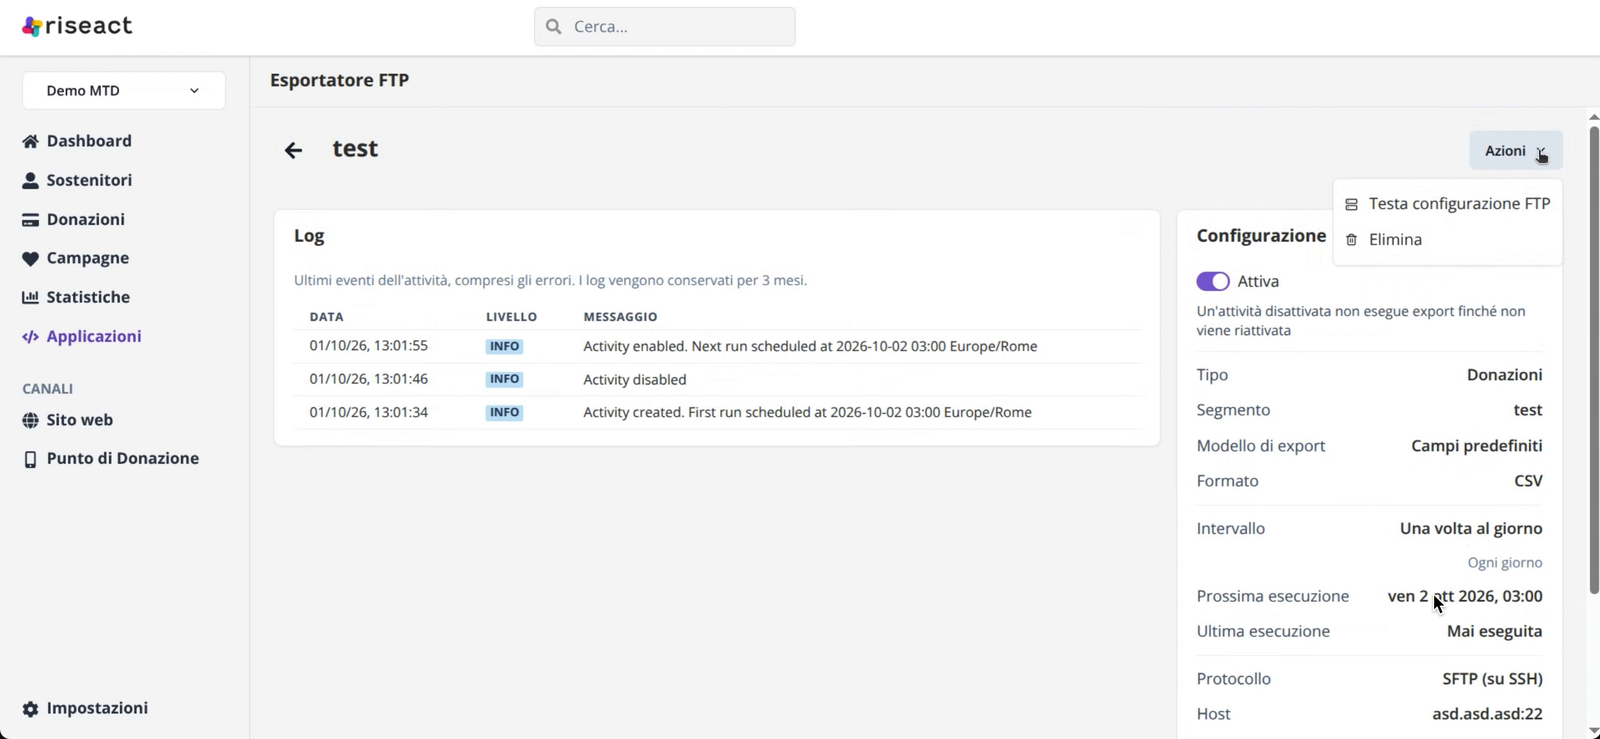Click the Mai eseguita value
Image resolution: width=1600 pixels, height=739 pixels.
click(1494, 632)
